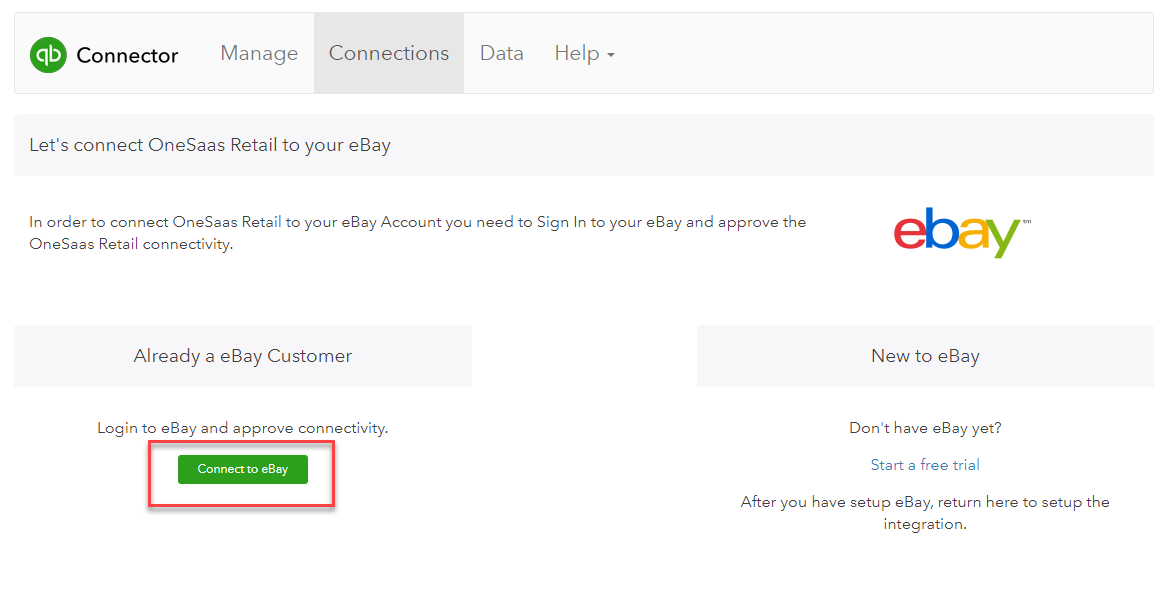The height and width of the screenshot is (603, 1167).
Task: Click the Connect to eBay button
Action: (x=243, y=469)
